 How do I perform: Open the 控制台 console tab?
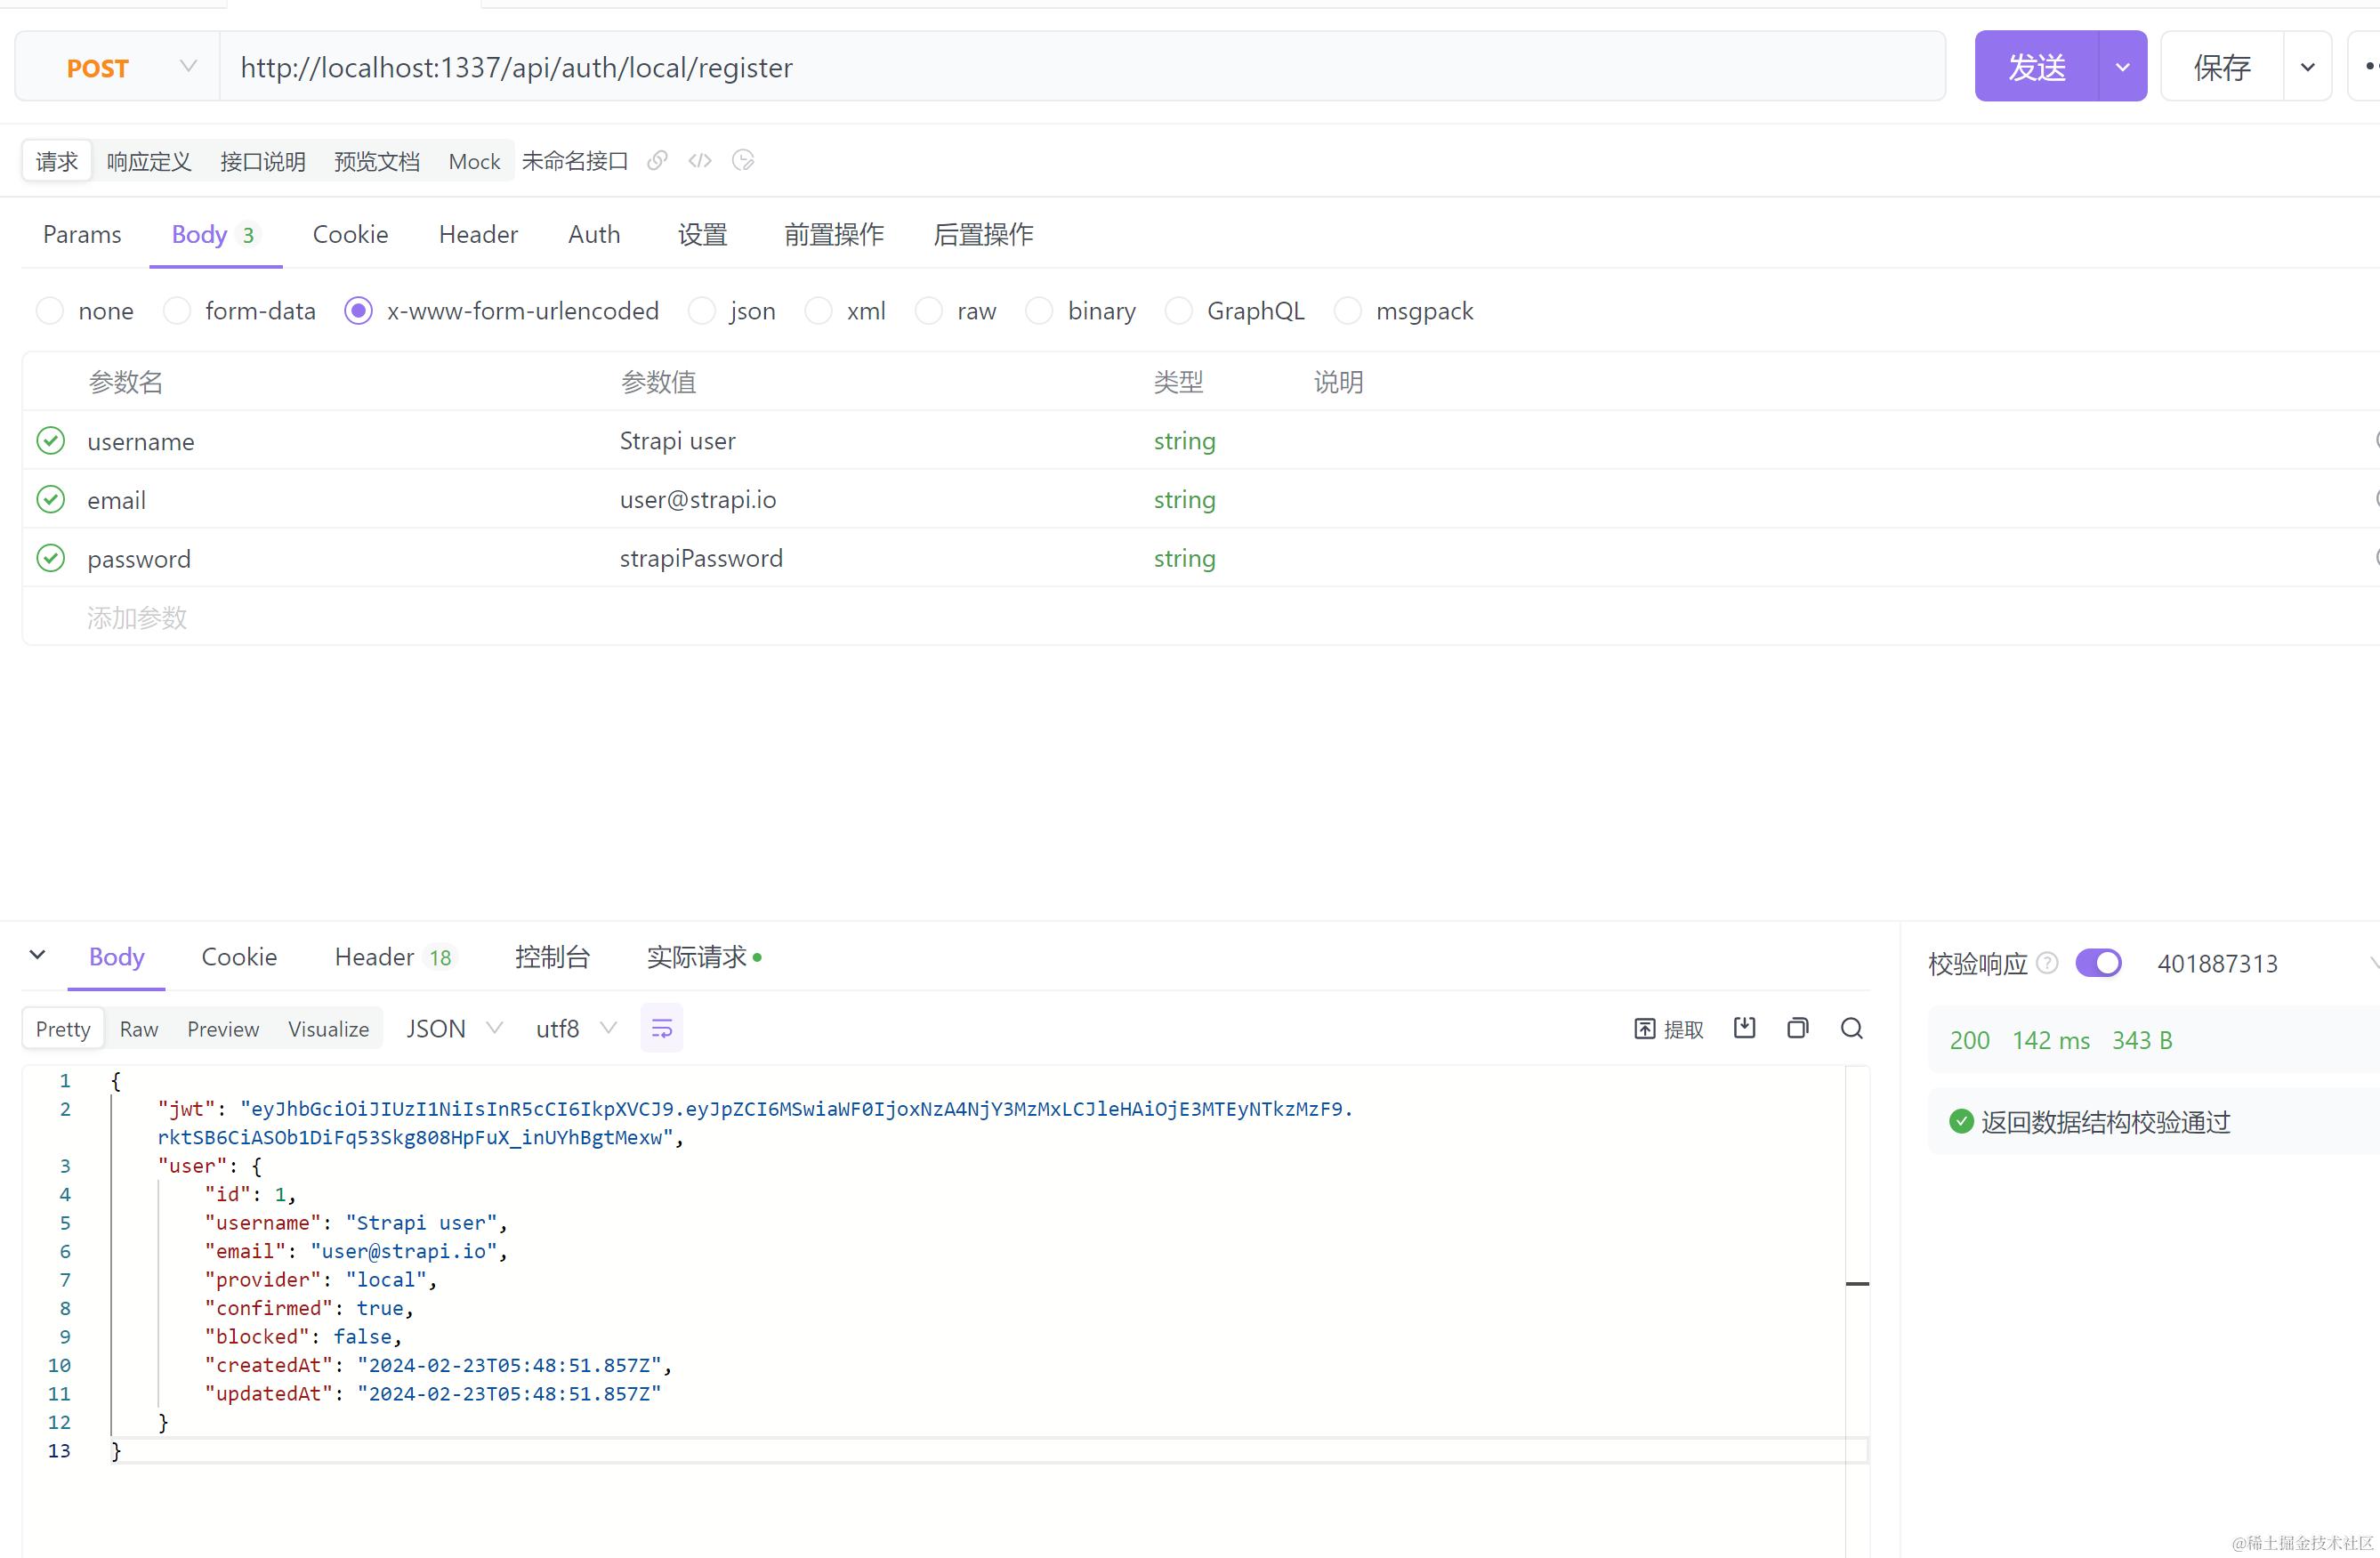pos(552,957)
